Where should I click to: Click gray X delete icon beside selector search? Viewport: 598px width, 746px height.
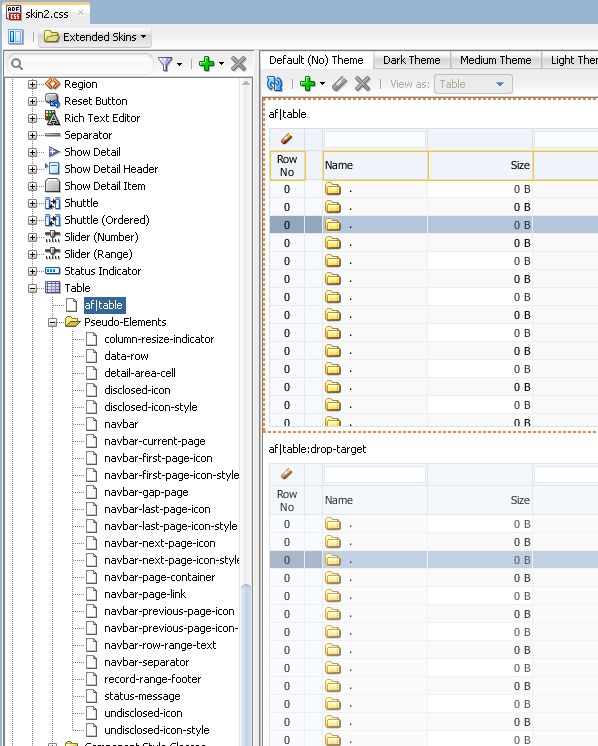pos(238,64)
